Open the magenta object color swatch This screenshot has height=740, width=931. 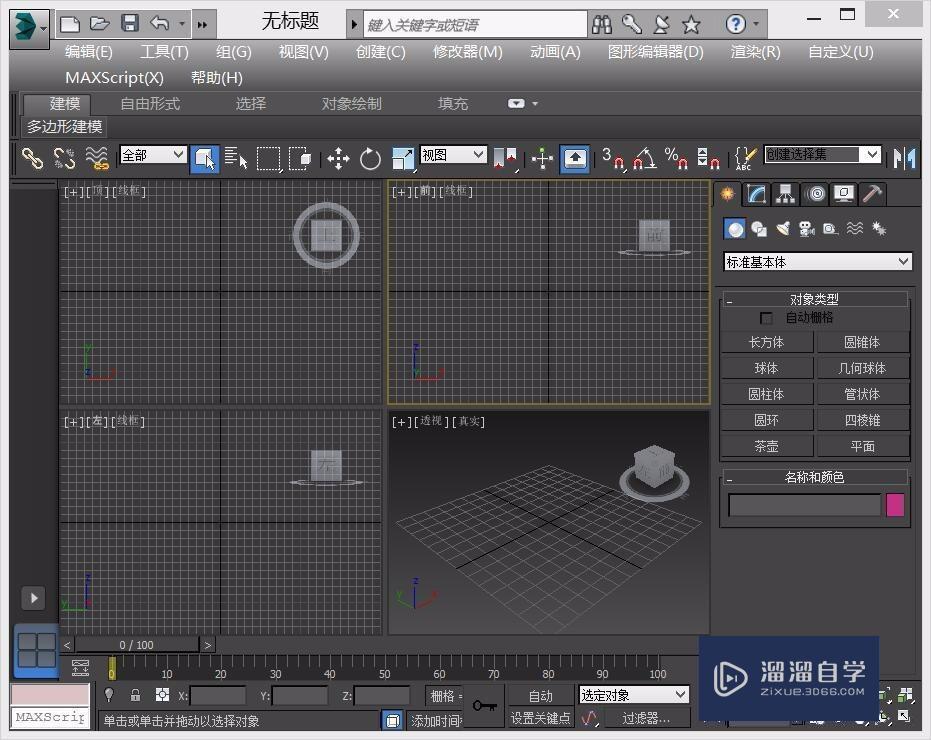click(x=895, y=505)
